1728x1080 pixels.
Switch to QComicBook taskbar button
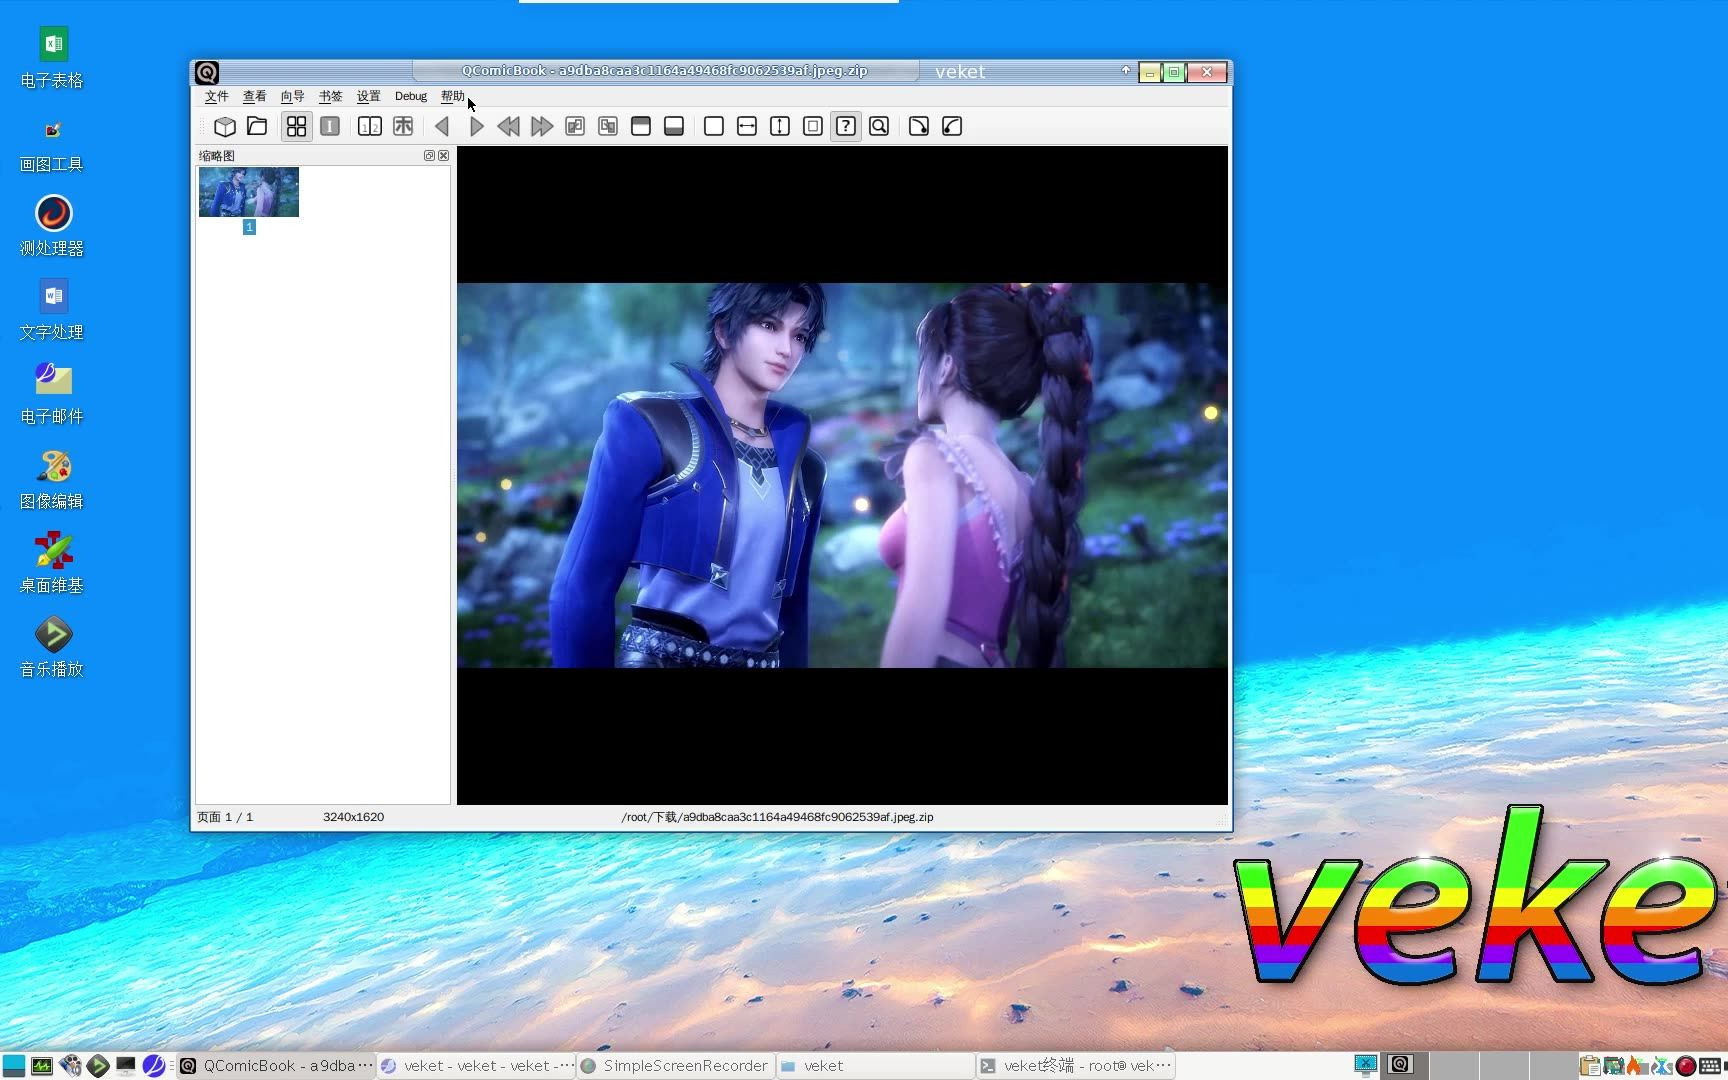[x=277, y=1066]
